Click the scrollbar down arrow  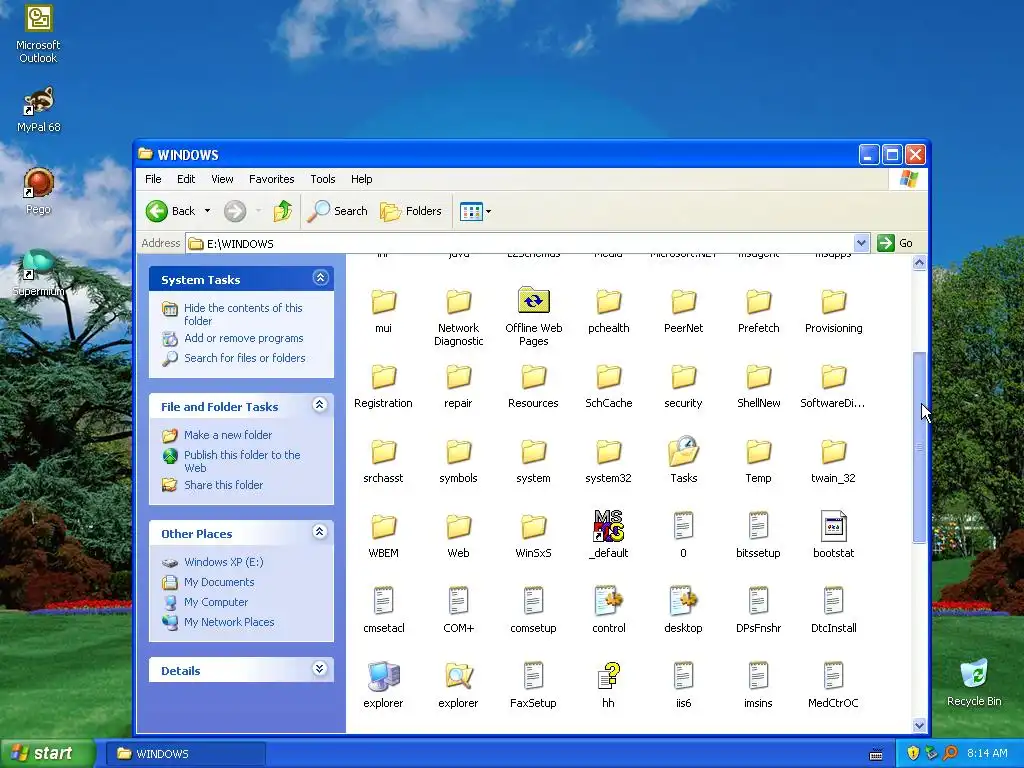click(919, 725)
